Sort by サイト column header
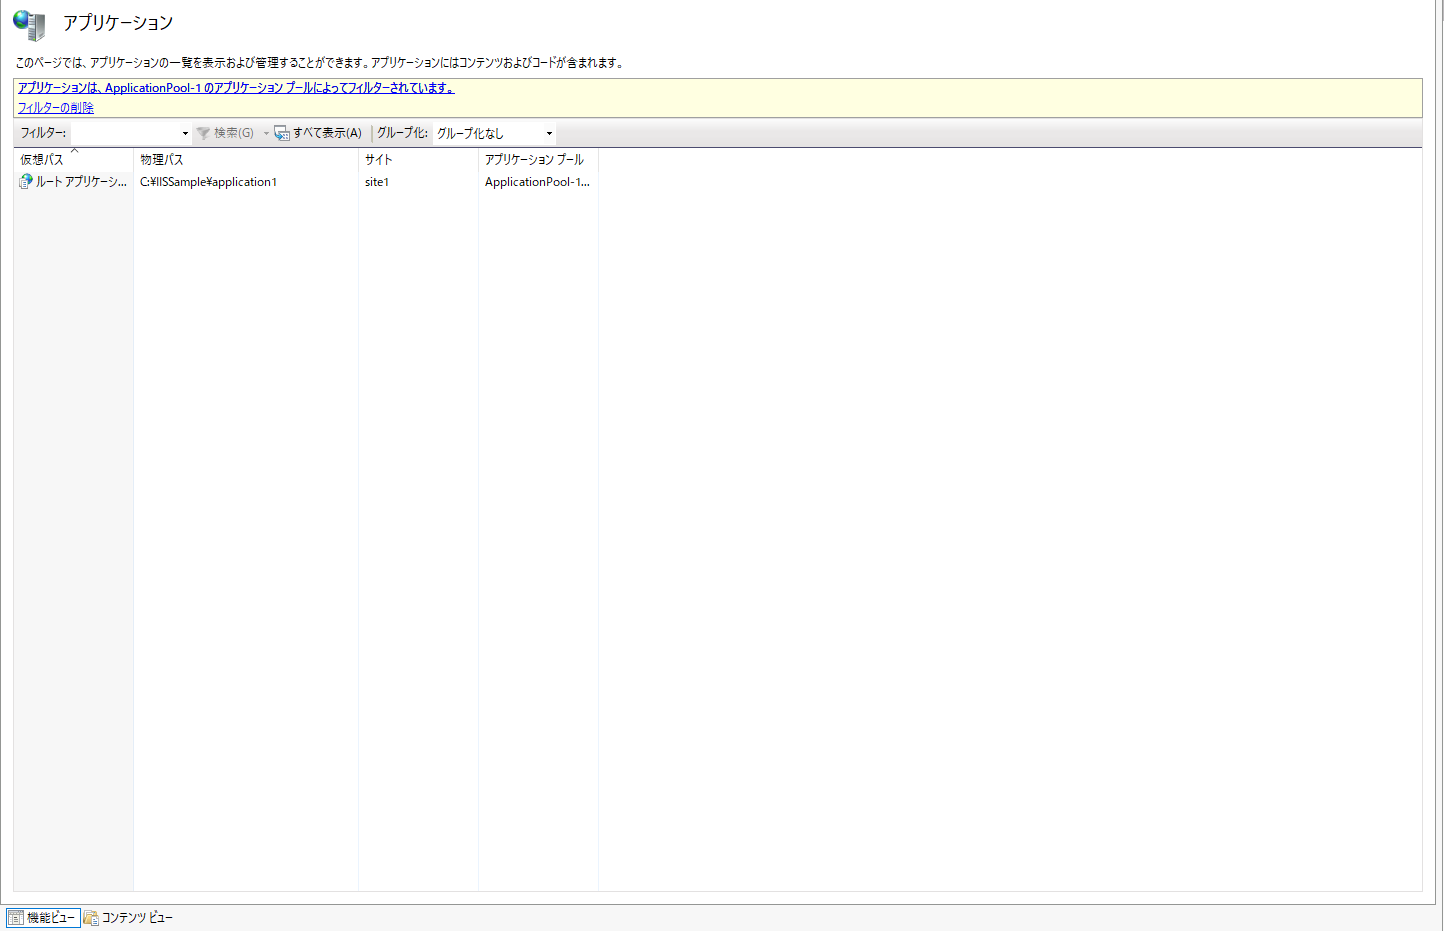This screenshot has width=1444, height=931. [418, 159]
